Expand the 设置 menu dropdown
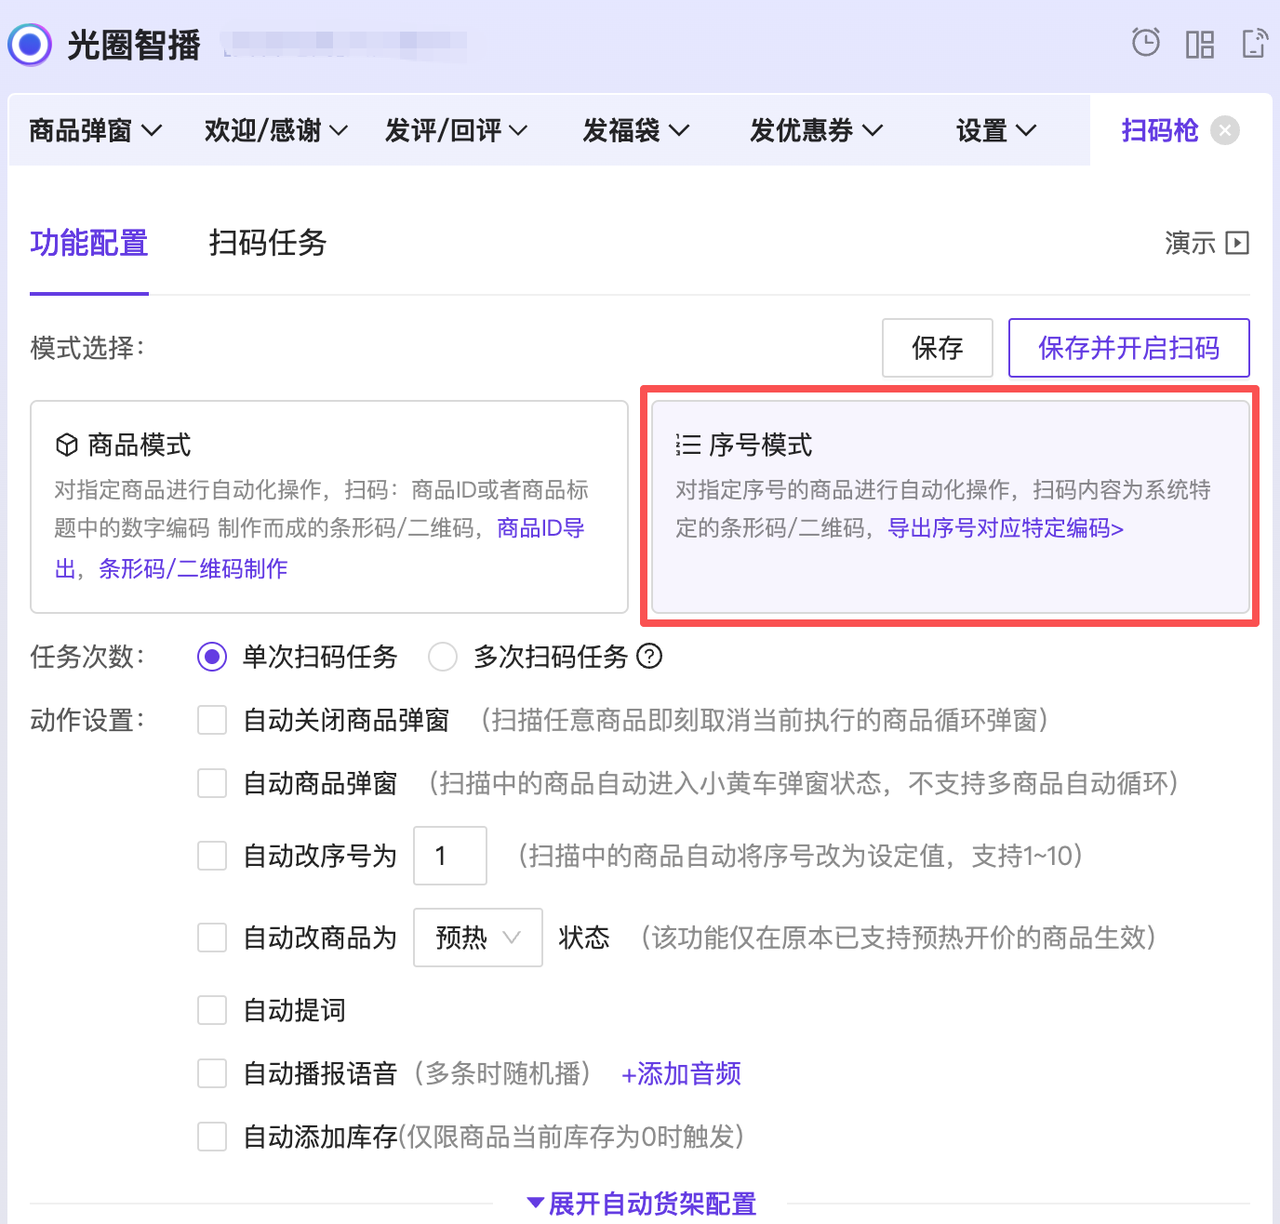The width and height of the screenshot is (1280, 1224). tap(994, 130)
